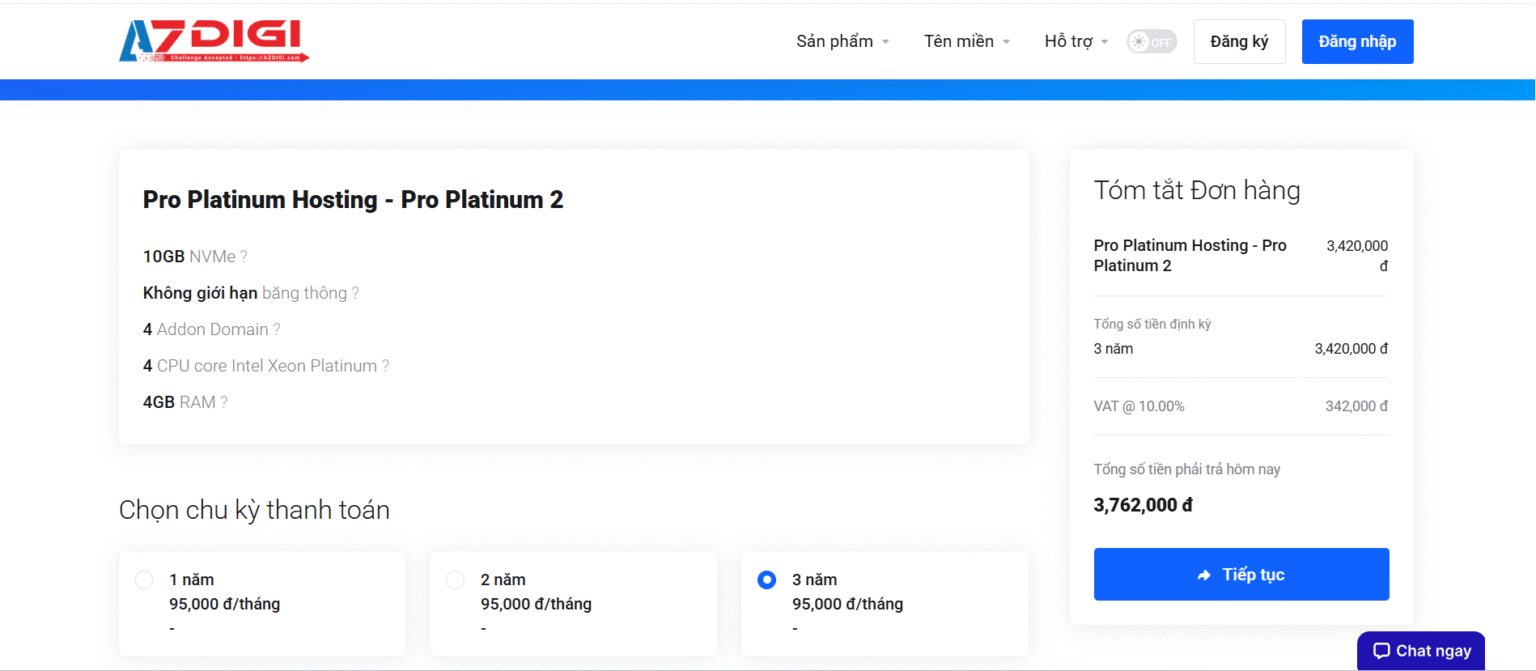Expand the Tên miền dropdown menu
The image size is (1536, 671).
click(x=966, y=42)
